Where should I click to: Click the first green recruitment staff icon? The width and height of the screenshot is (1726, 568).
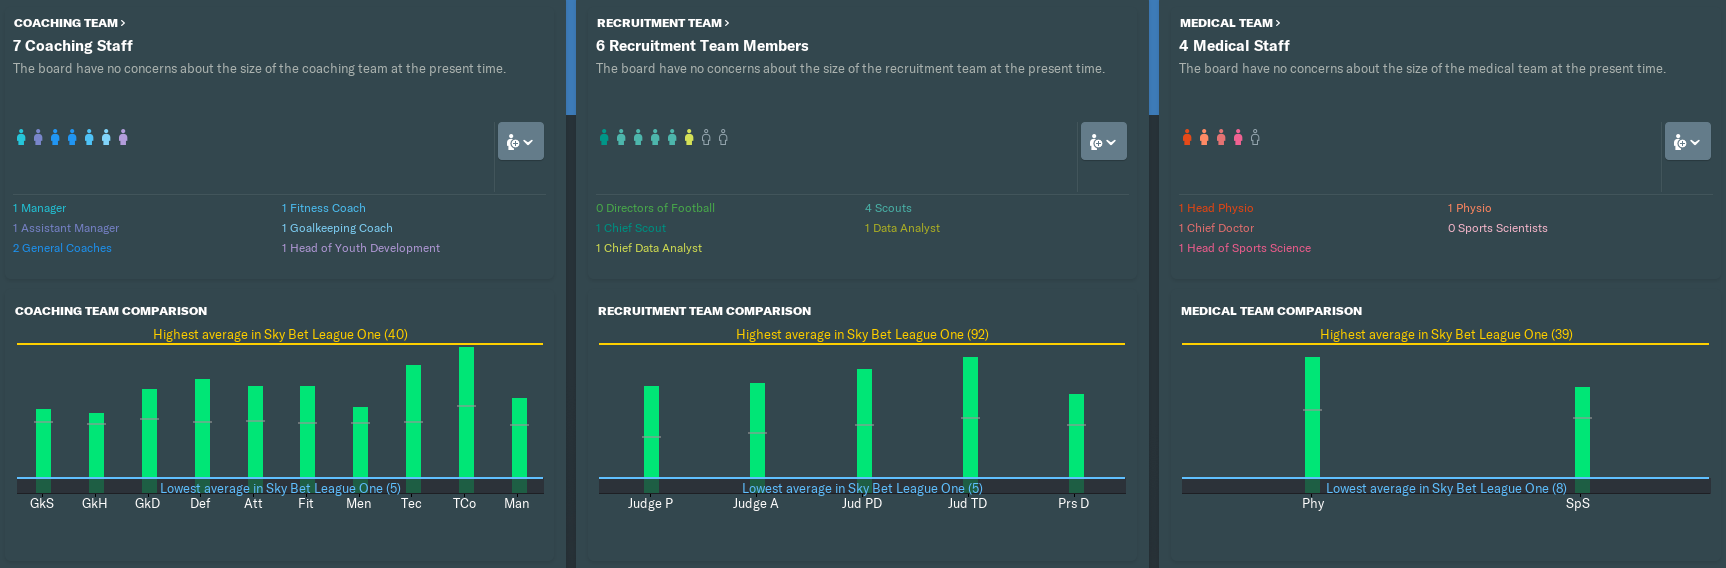(x=604, y=138)
